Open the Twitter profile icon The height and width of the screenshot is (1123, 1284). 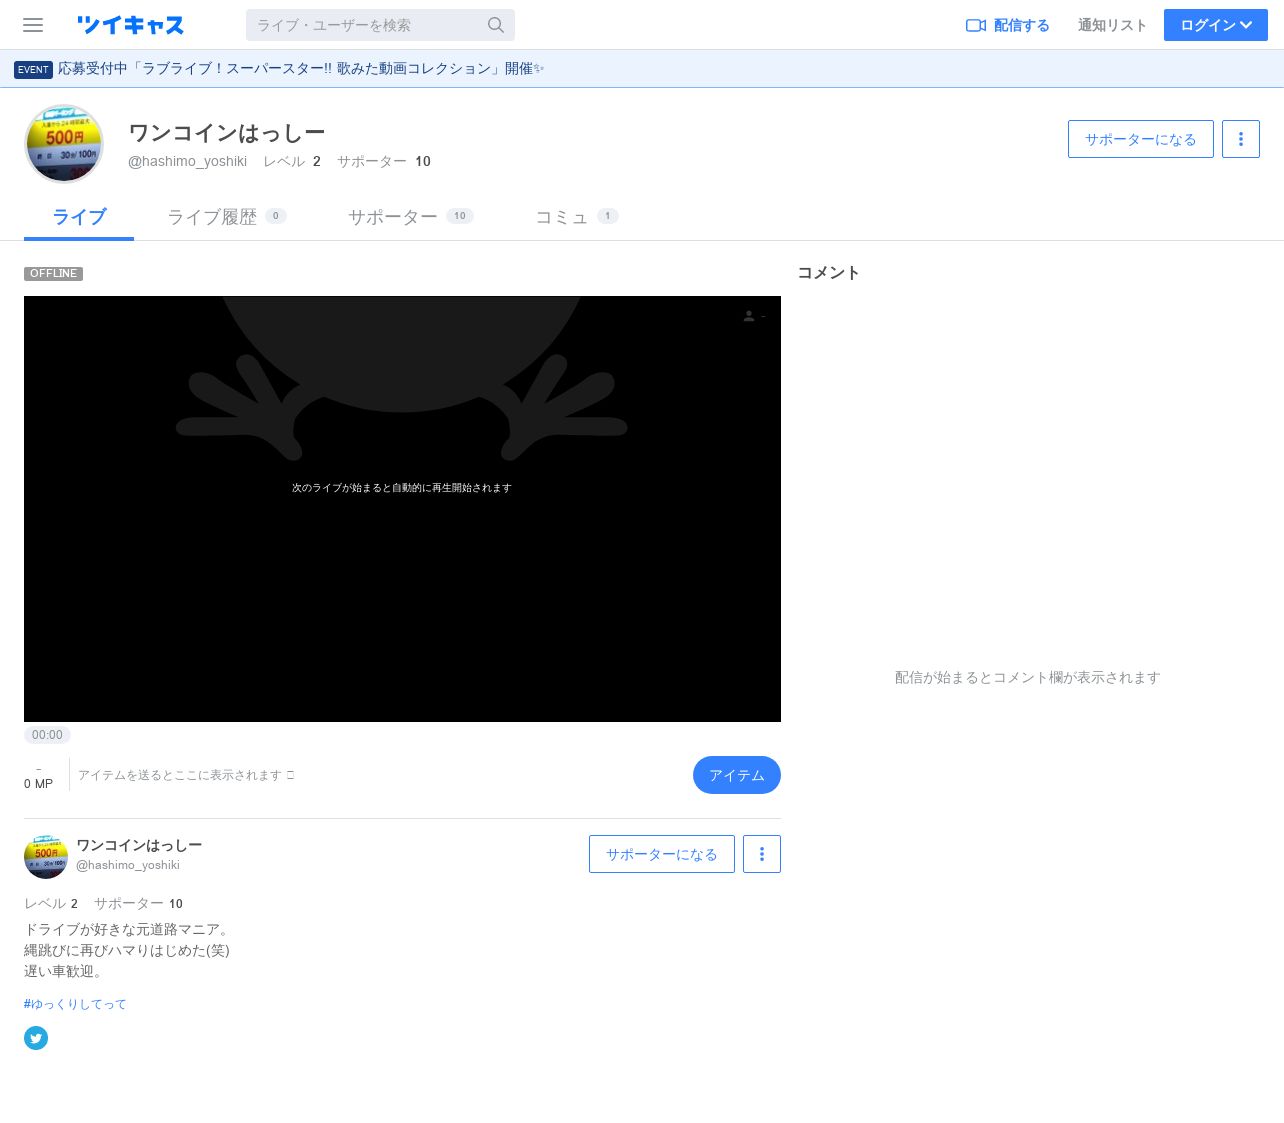pyautogui.click(x=36, y=1038)
